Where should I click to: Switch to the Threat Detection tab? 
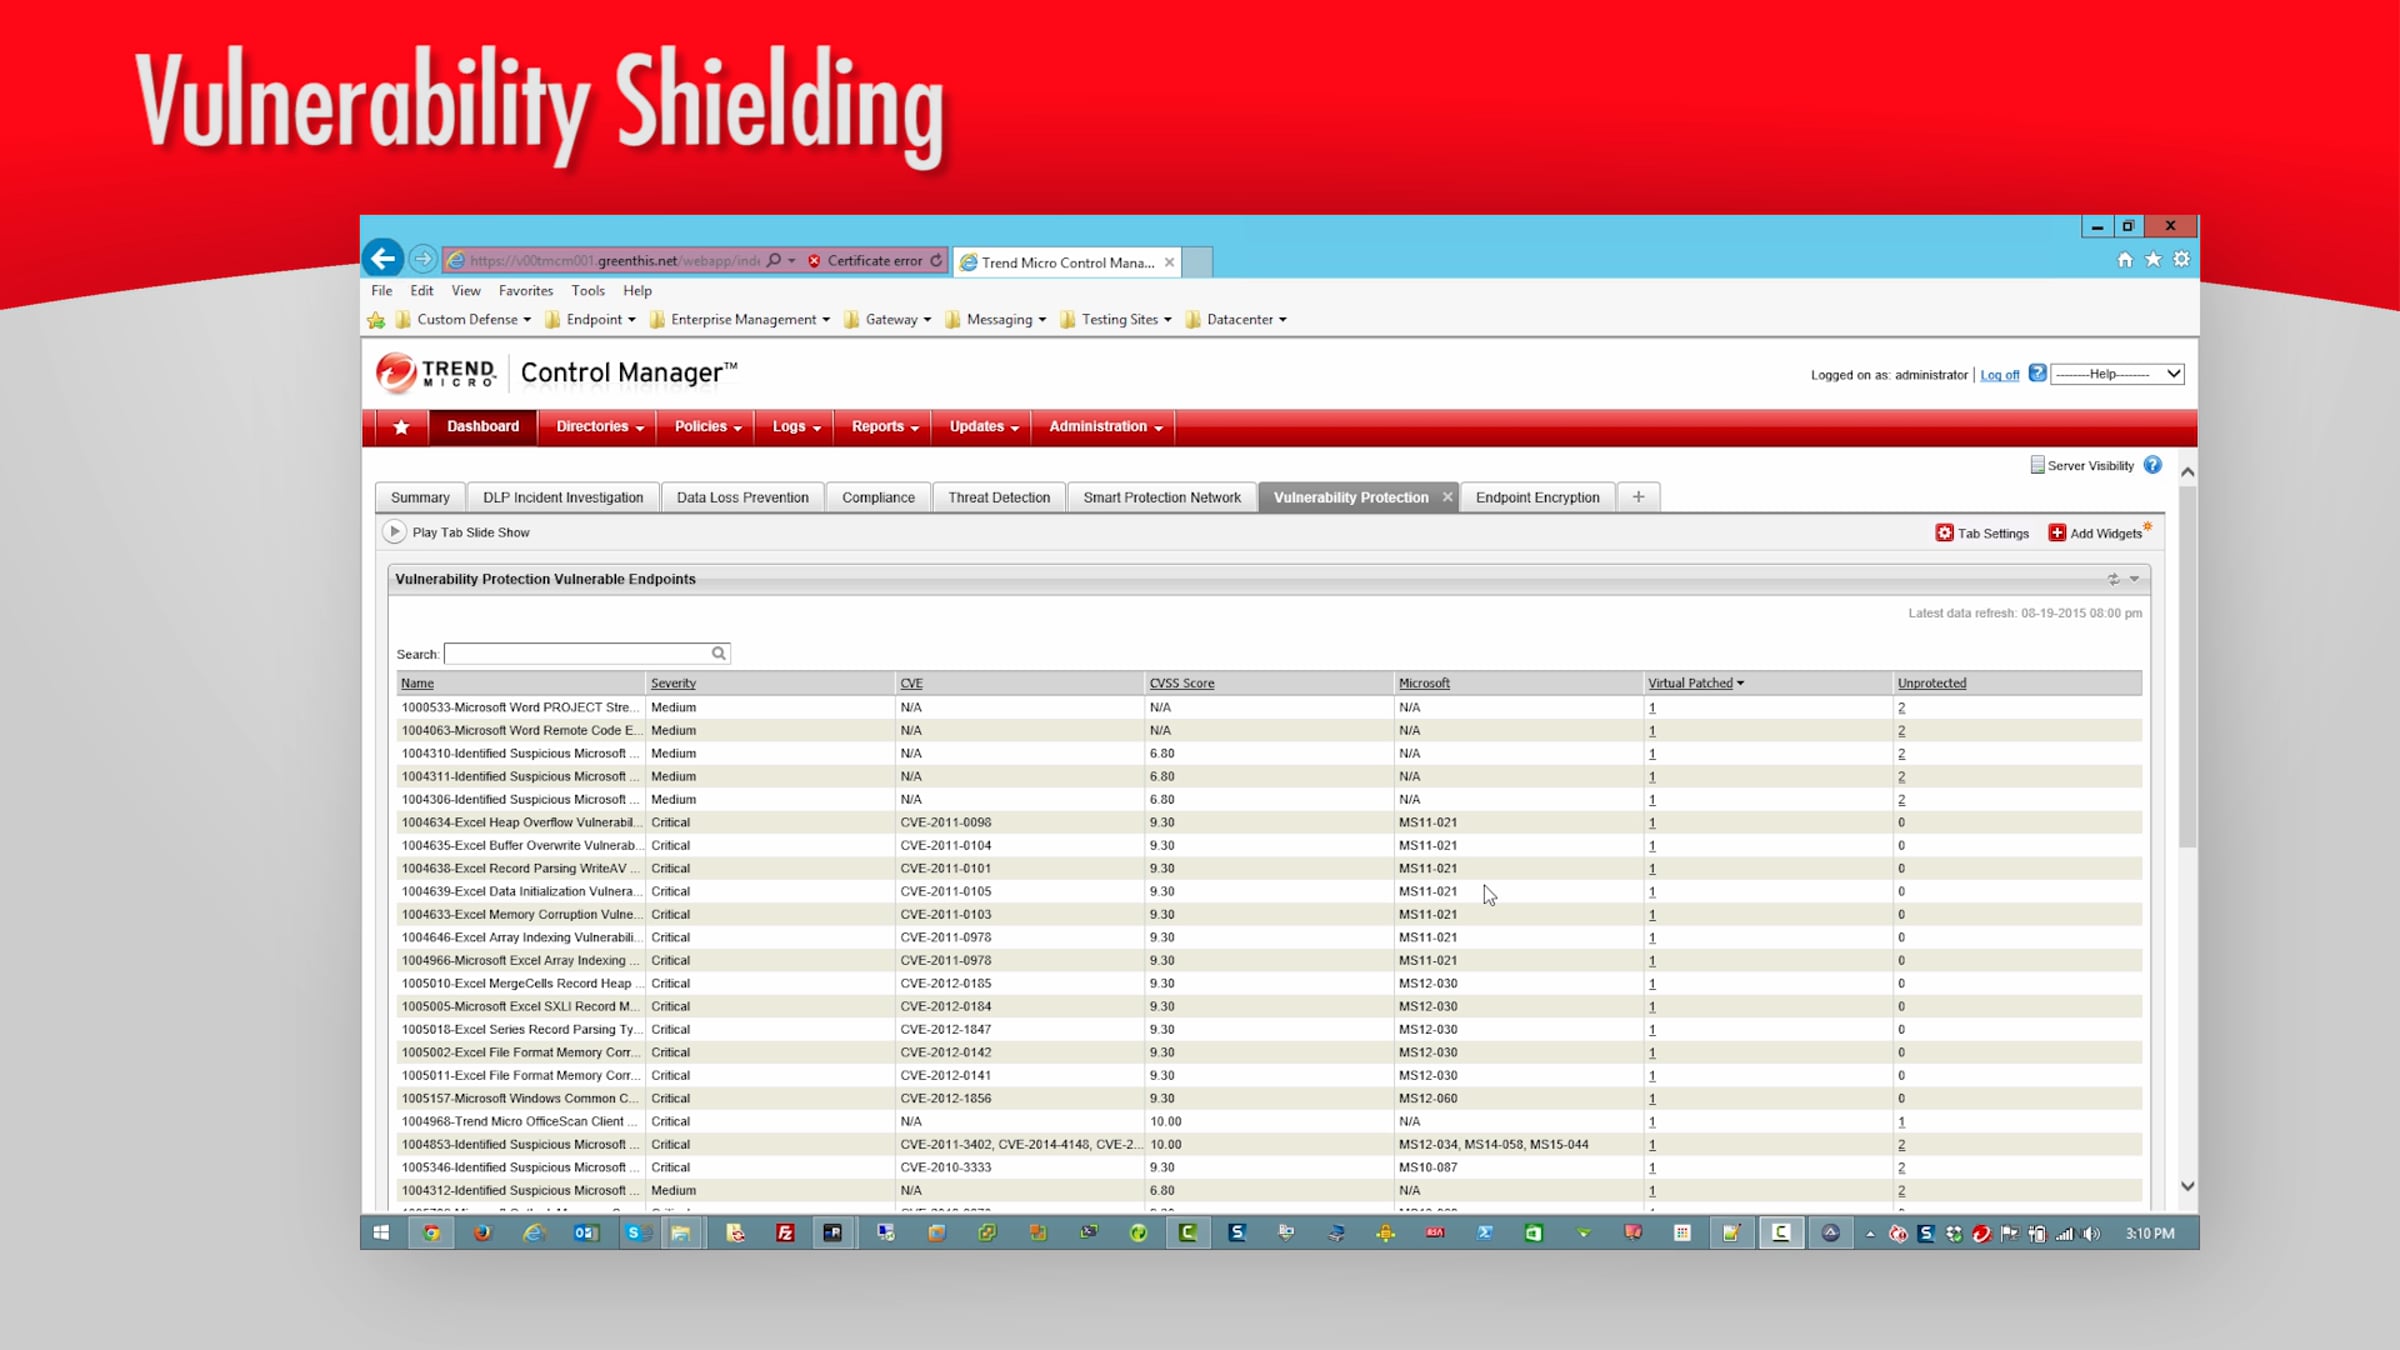pyautogui.click(x=998, y=497)
